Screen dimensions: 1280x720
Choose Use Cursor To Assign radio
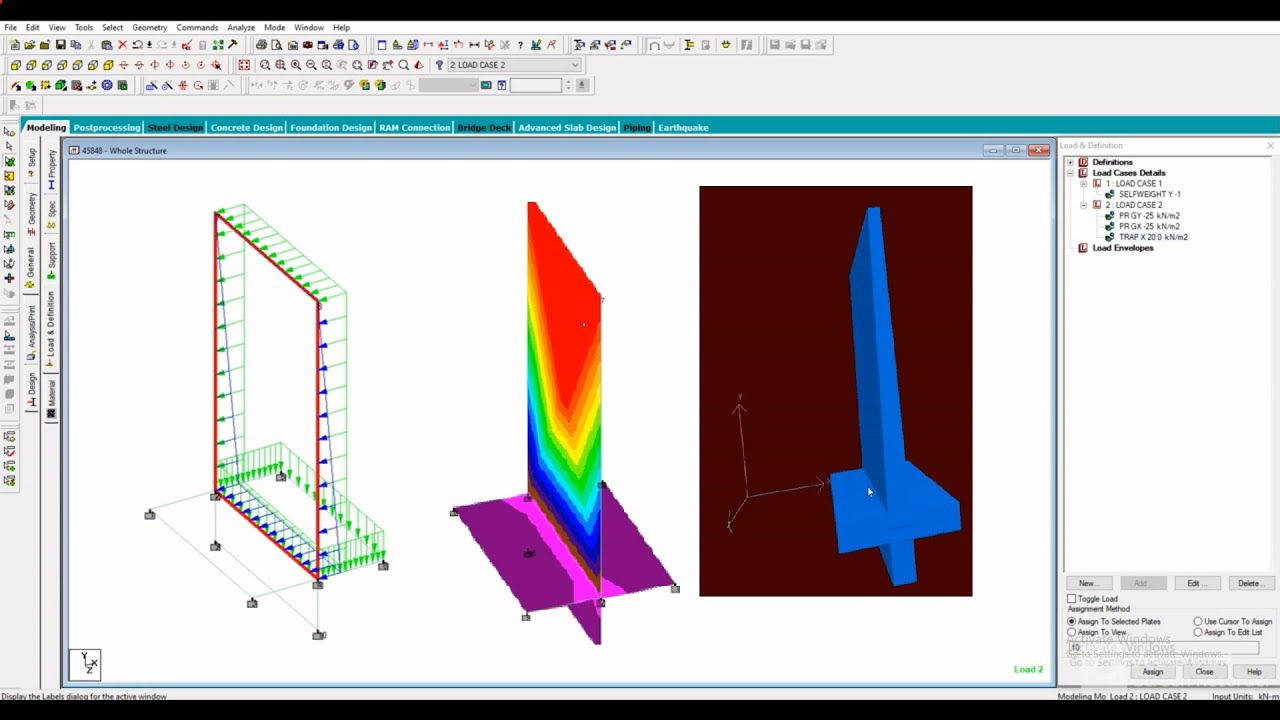1198,622
